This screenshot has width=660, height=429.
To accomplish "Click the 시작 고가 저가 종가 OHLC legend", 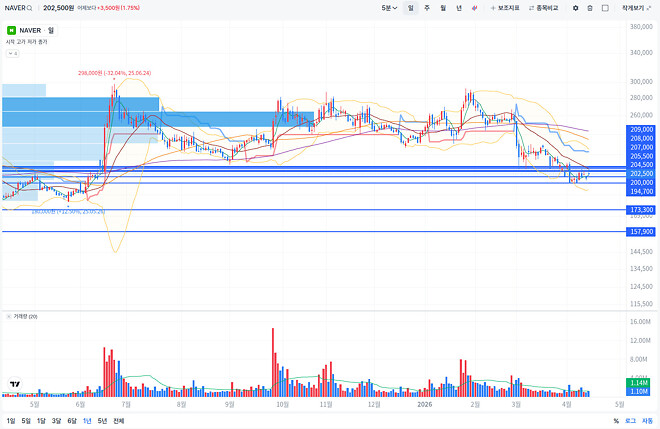I will [x=27, y=42].
